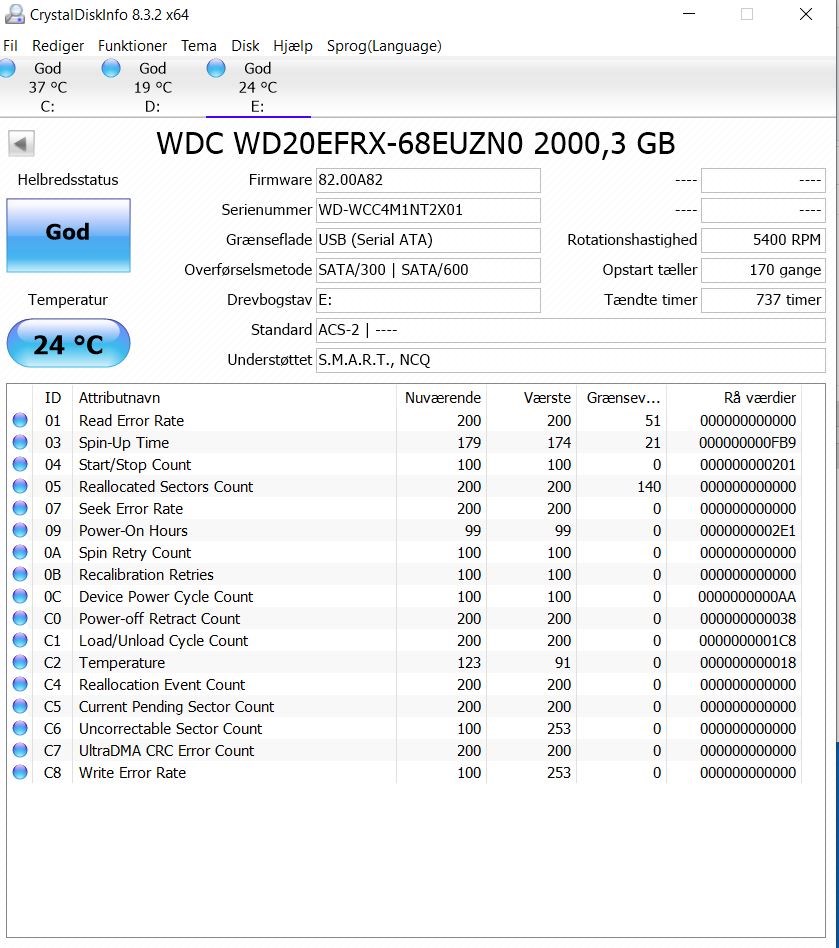839x948 pixels.
Task: Open the Hjælp menu
Action: pyautogui.click(x=293, y=46)
